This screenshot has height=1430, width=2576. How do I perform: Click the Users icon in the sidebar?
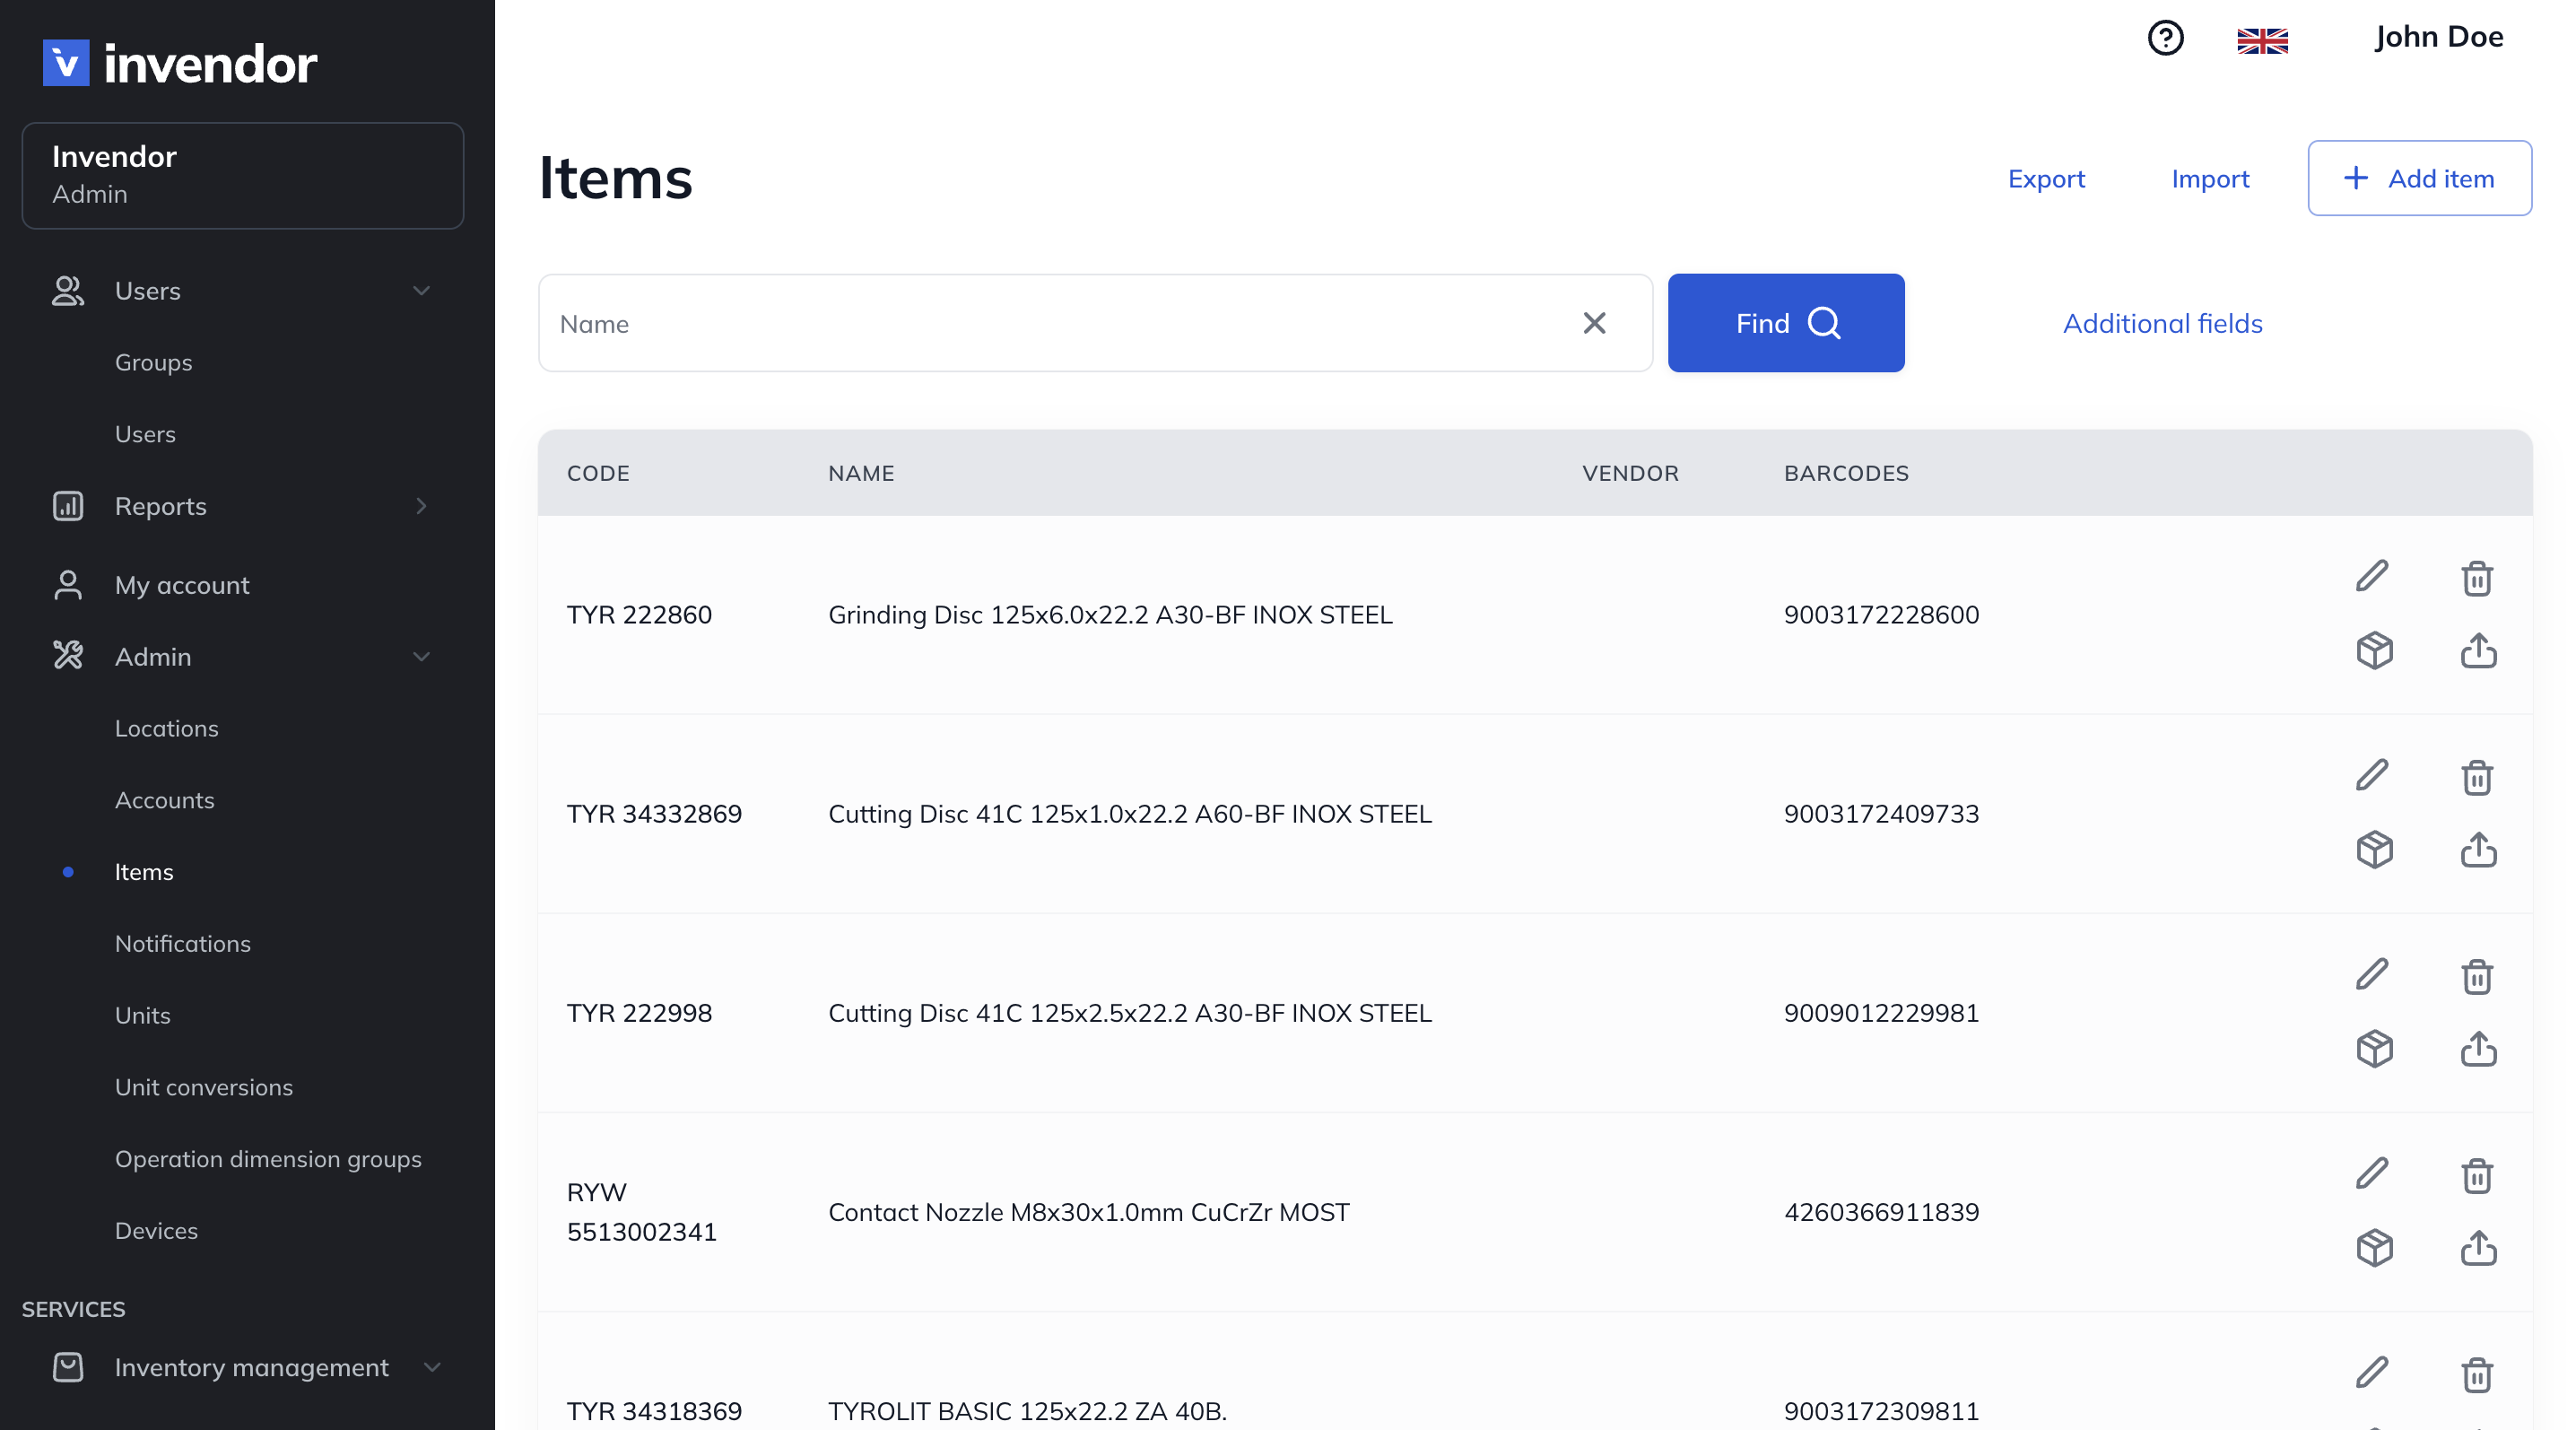click(x=67, y=291)
